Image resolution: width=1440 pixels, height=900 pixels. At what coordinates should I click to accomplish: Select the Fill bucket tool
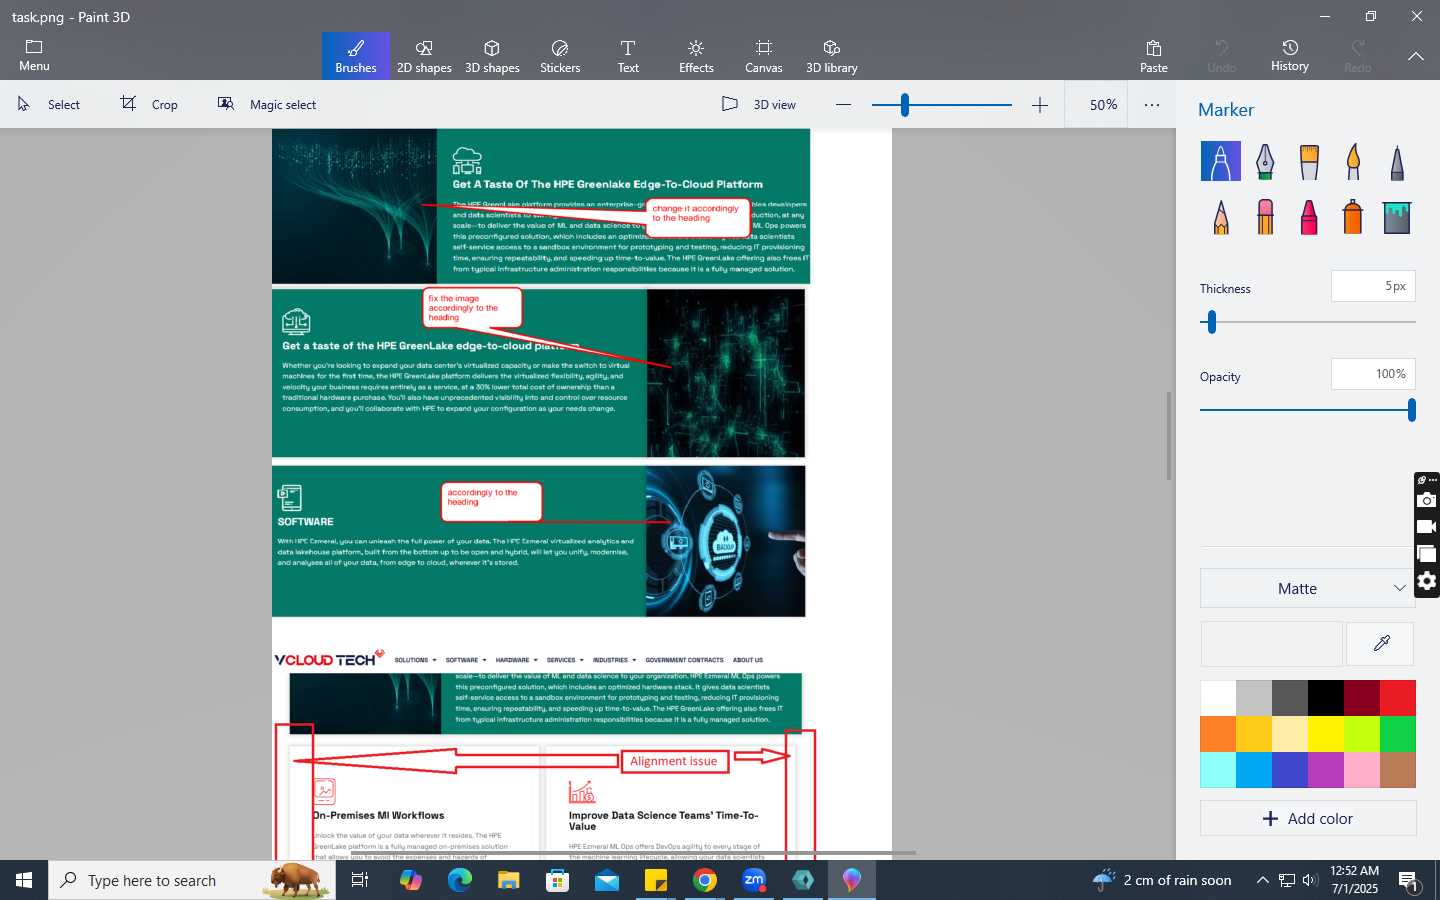click(x=1397, y=217)
